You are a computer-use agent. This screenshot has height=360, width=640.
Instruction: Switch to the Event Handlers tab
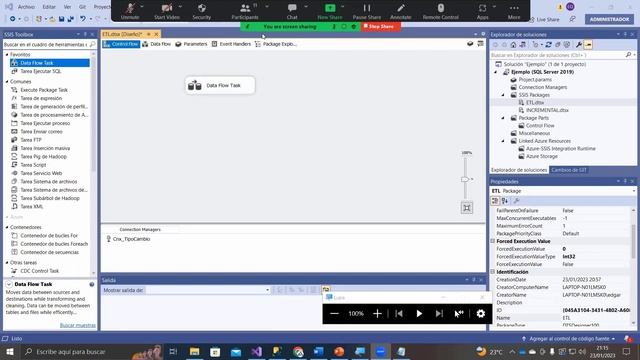click(231, 44)
